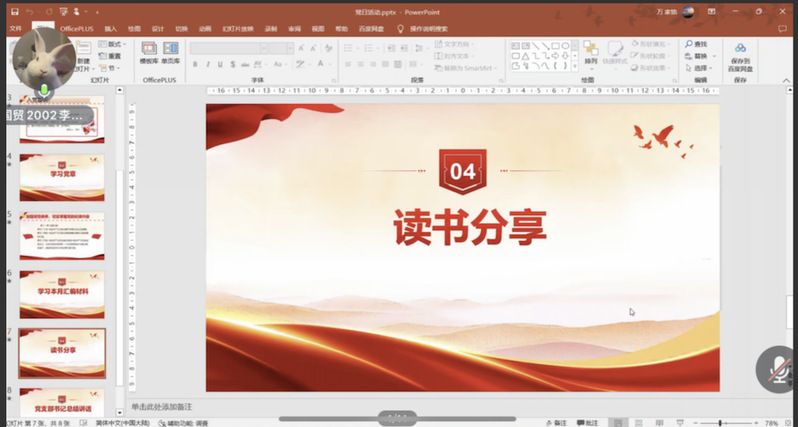
Task: Click 转换为 SmartArt button
Action: [465, 68]
